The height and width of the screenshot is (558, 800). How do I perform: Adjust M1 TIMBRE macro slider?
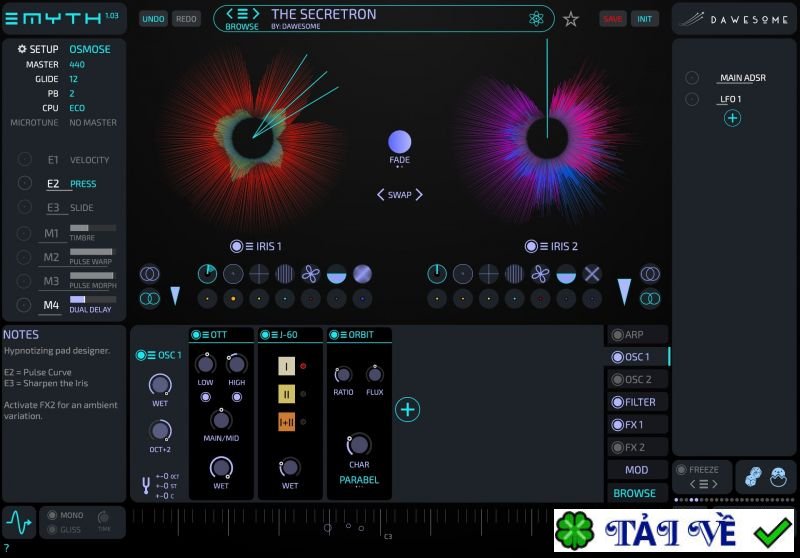(93, 228)
